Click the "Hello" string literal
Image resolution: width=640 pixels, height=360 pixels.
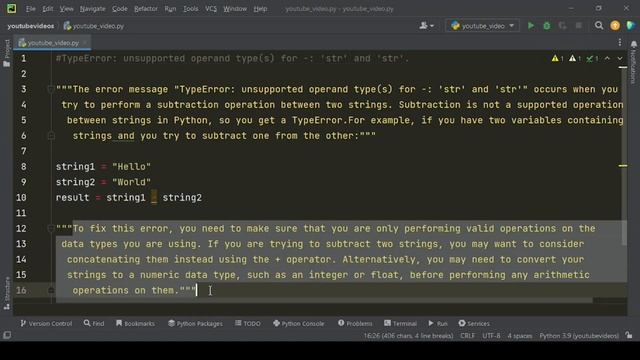[131, 167]
